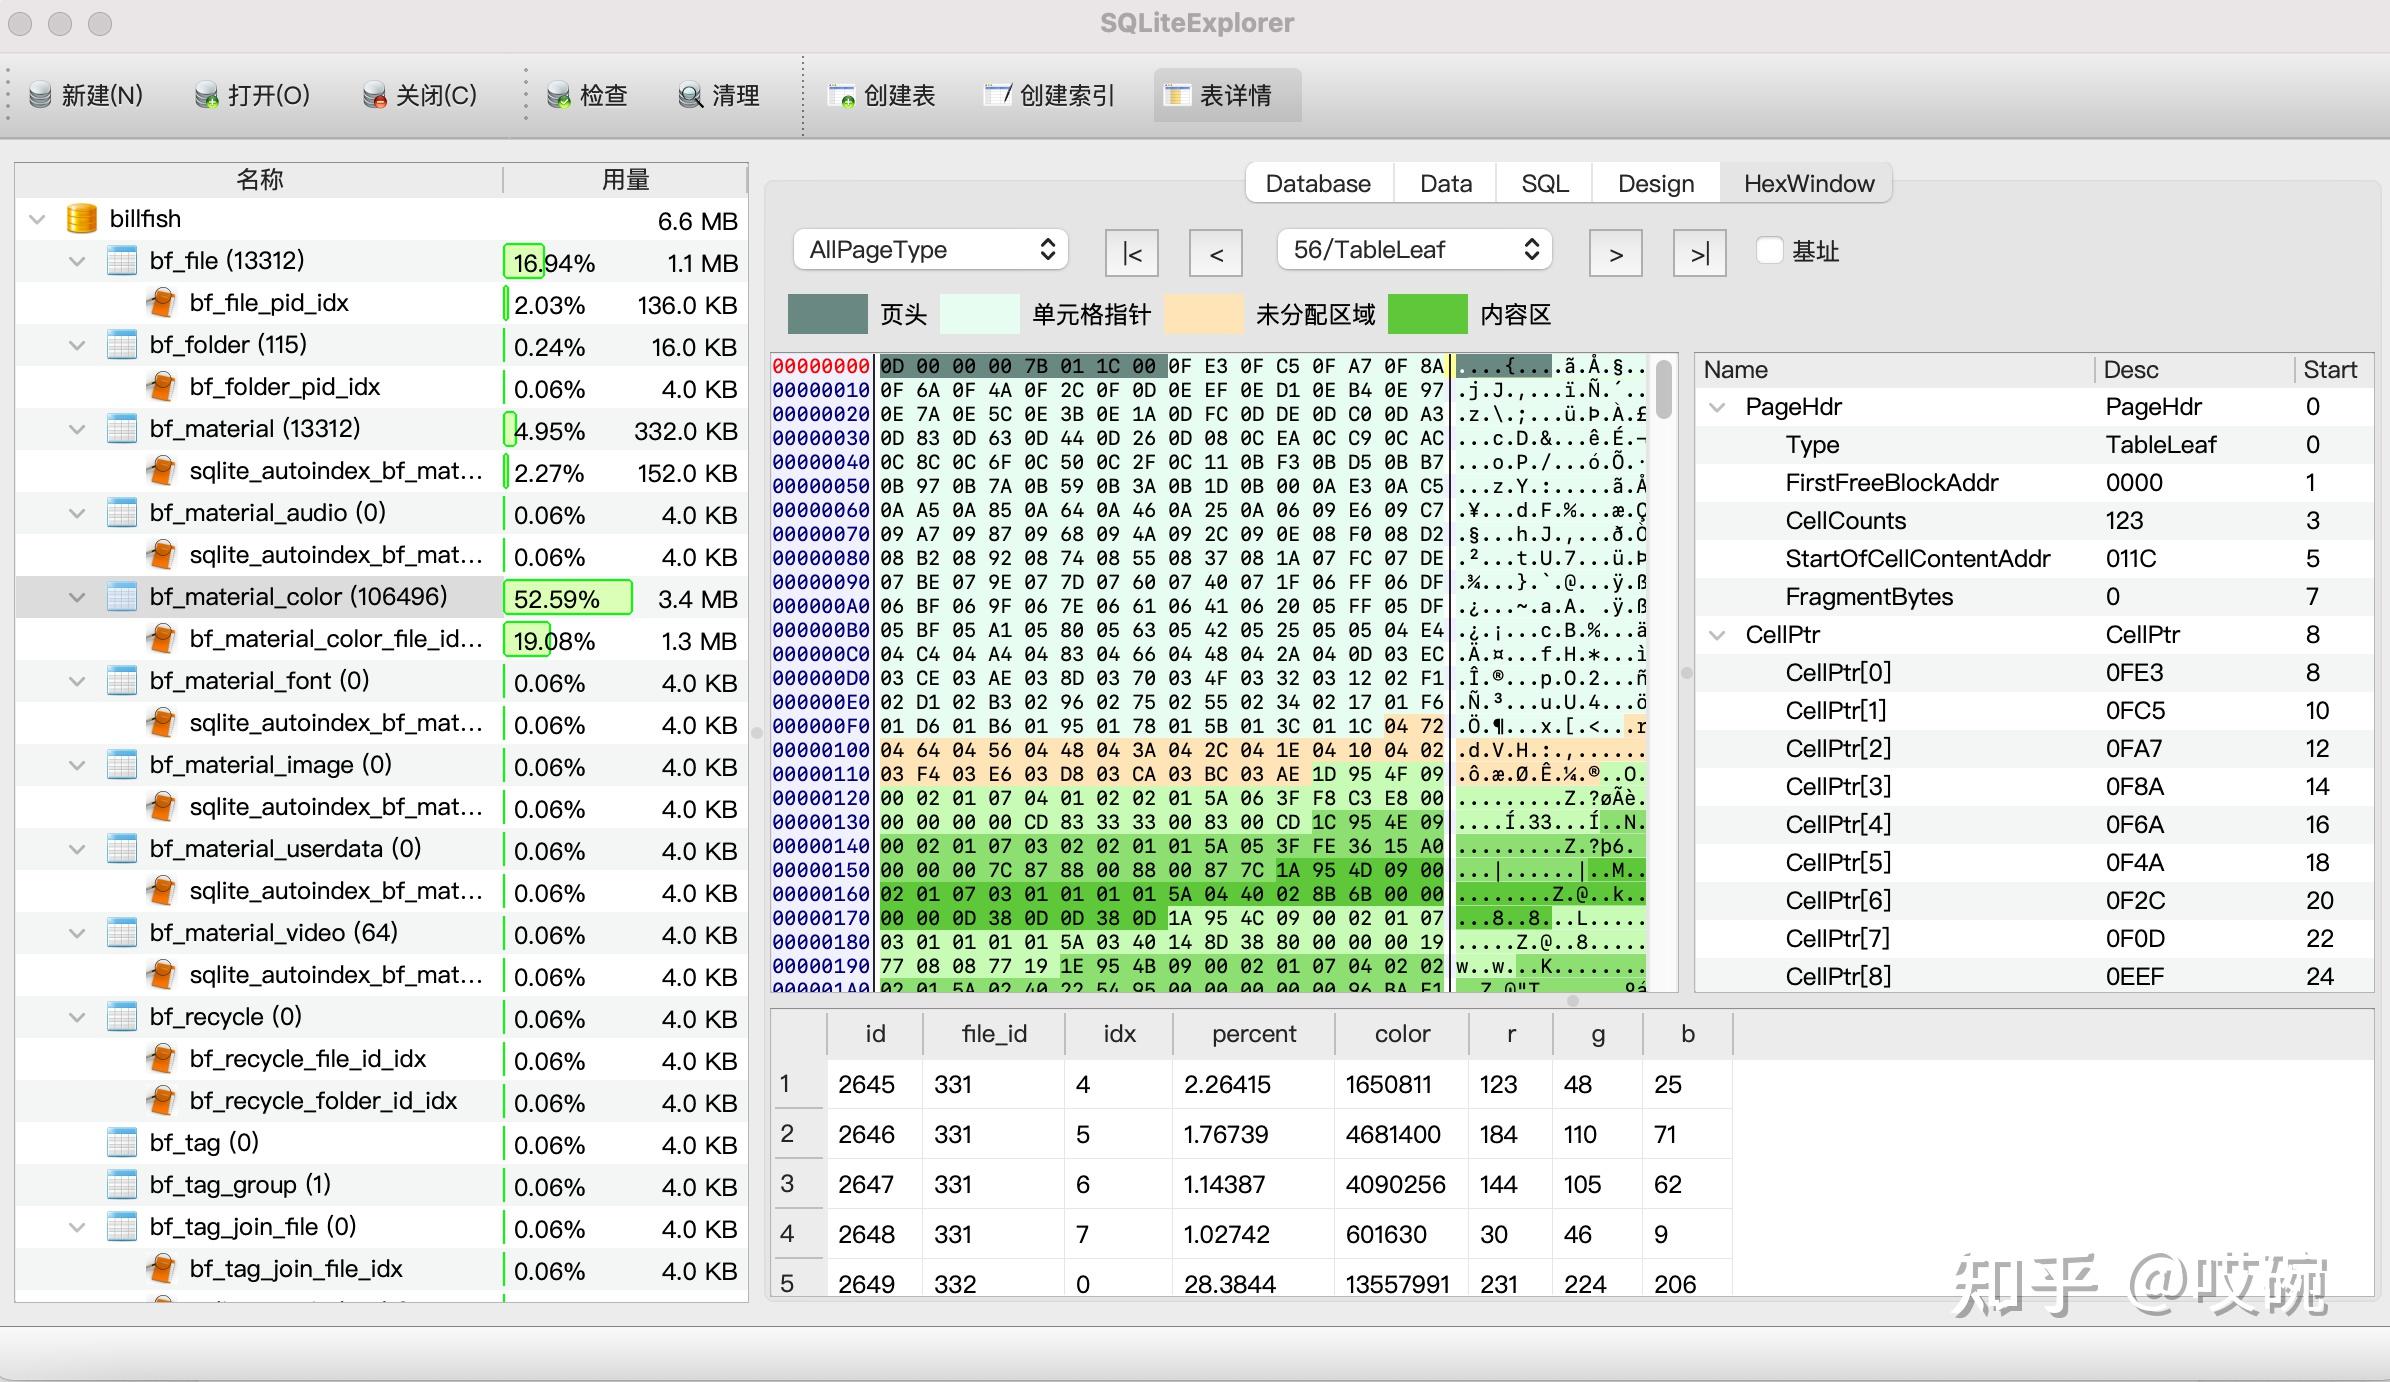Go to next page with > button
The image size is (2390, 1382).
click(x=1616, y=253)
